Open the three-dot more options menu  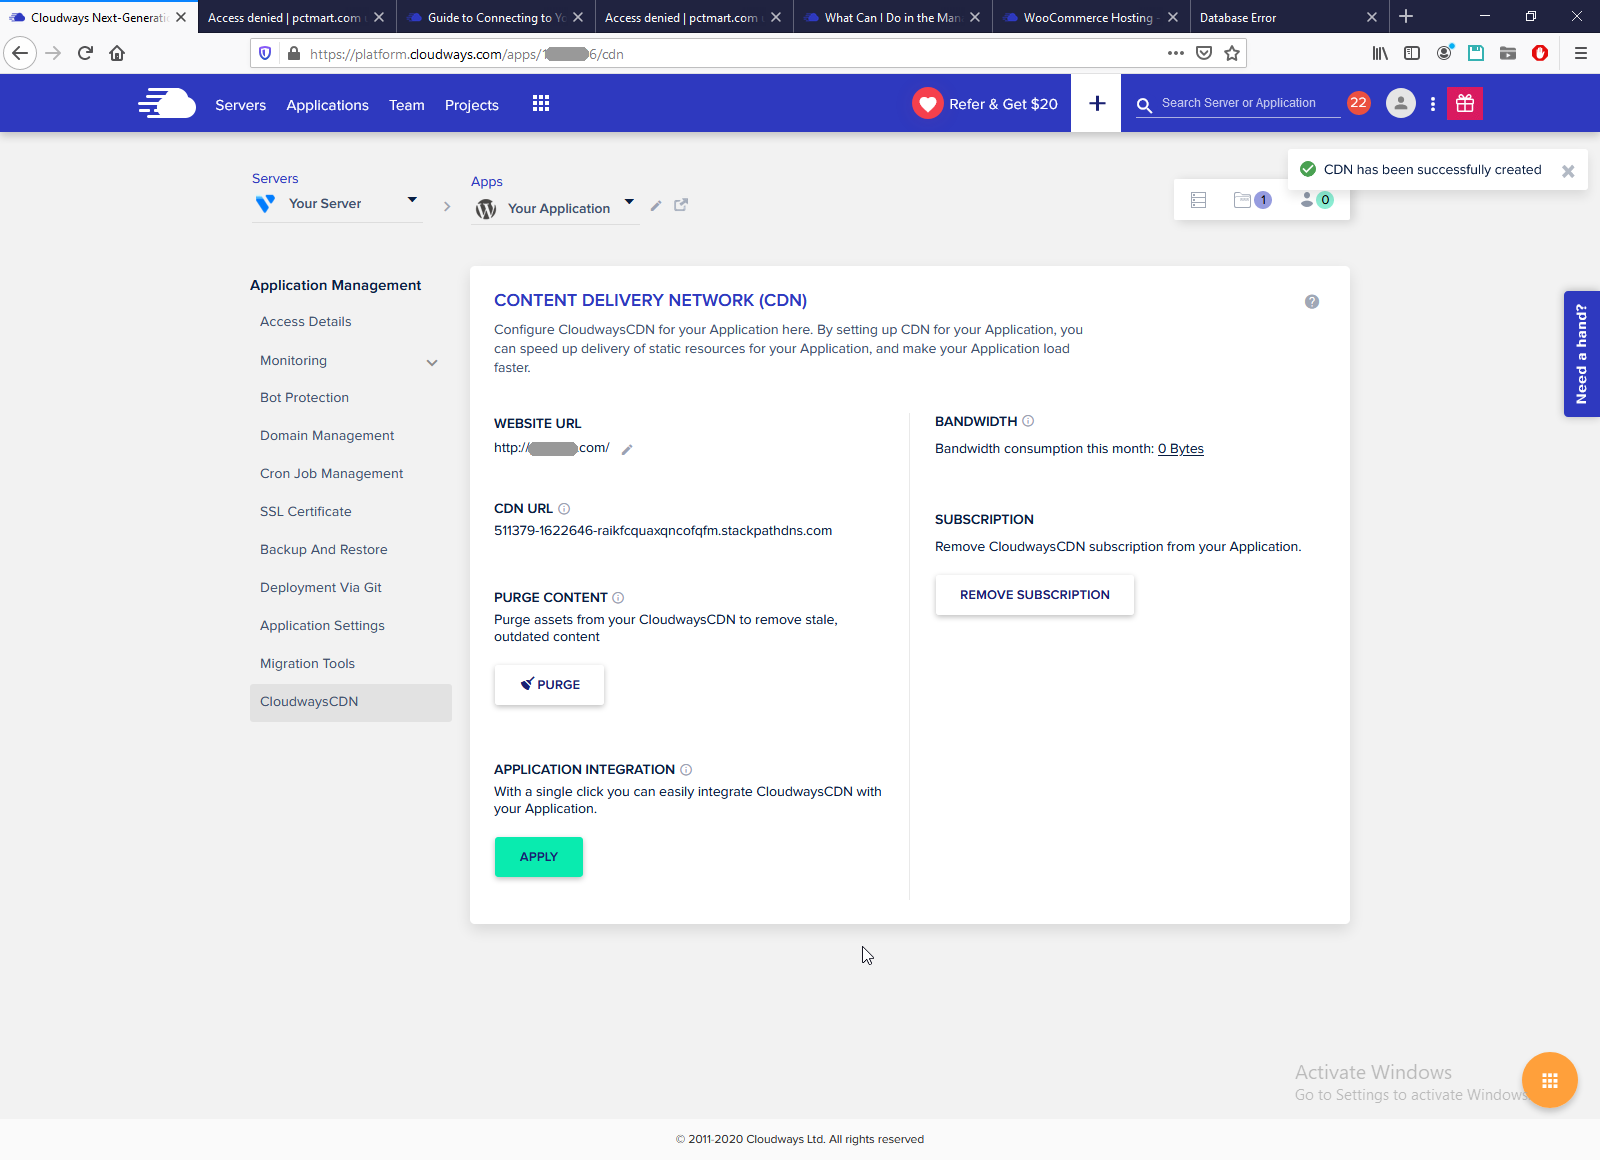(x=1433, y=103)
